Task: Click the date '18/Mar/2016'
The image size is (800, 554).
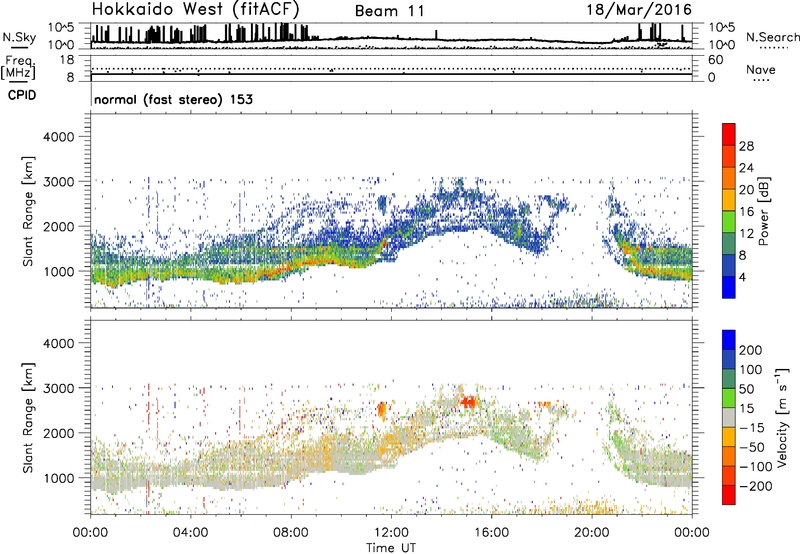Action: pos(639,9)
